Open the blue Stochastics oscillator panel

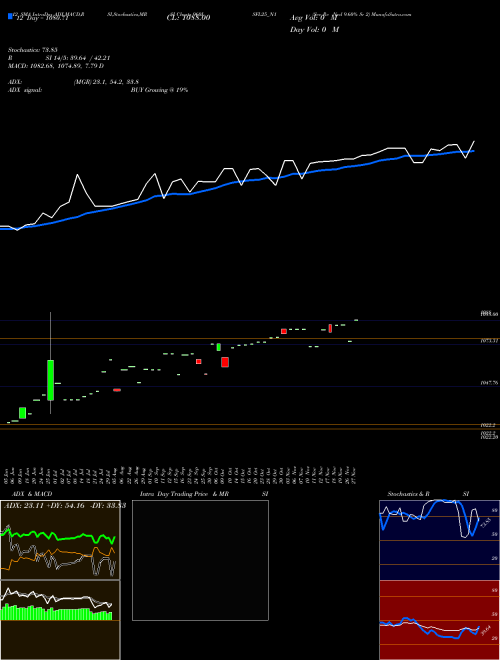(x=439, y=540)
